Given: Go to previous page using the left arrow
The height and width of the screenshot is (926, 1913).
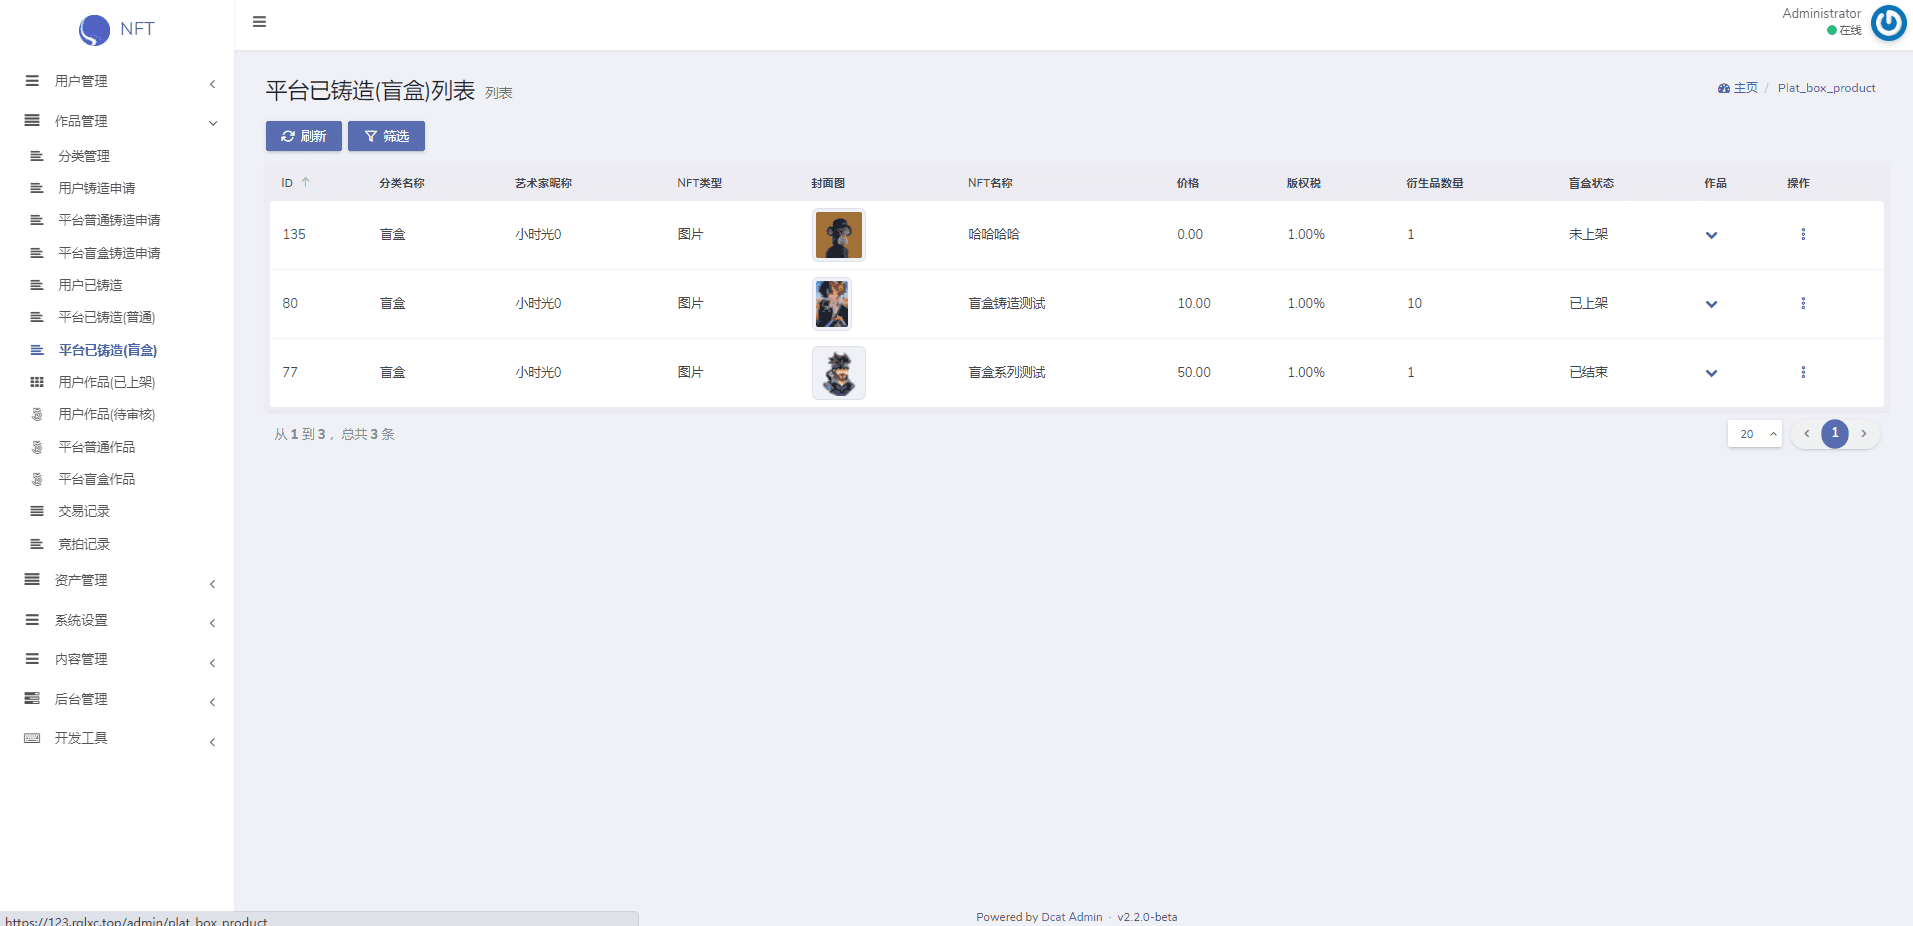Looking at the screenshot, I should coord(1806,434).
